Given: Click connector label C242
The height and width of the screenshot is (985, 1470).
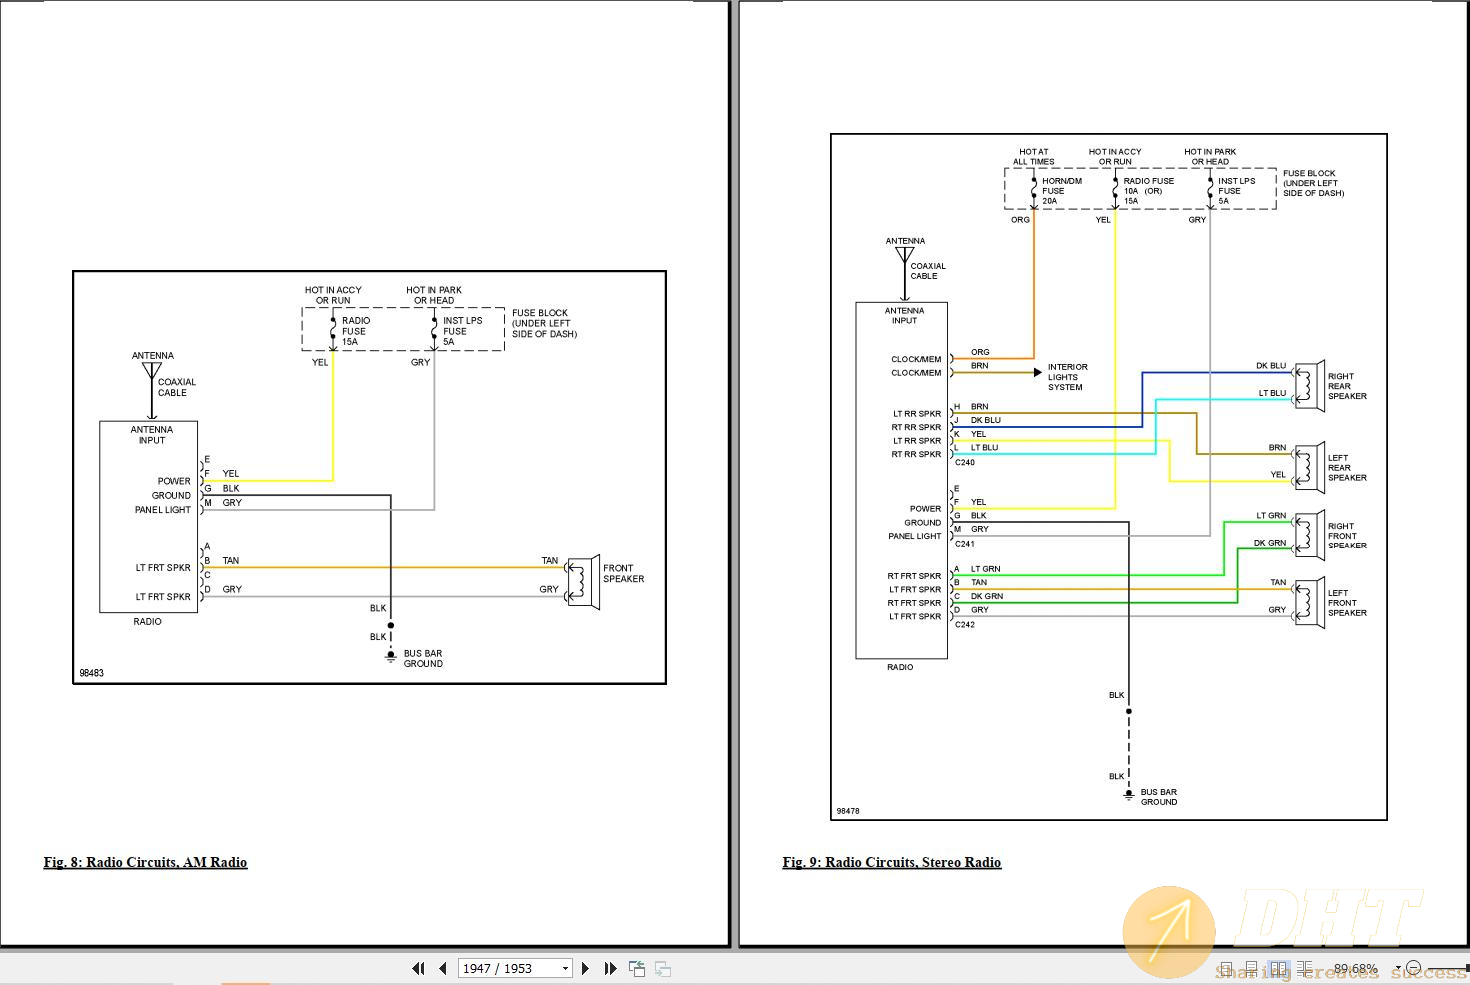Looking at the screenshot, I should [x=964, y=624].
